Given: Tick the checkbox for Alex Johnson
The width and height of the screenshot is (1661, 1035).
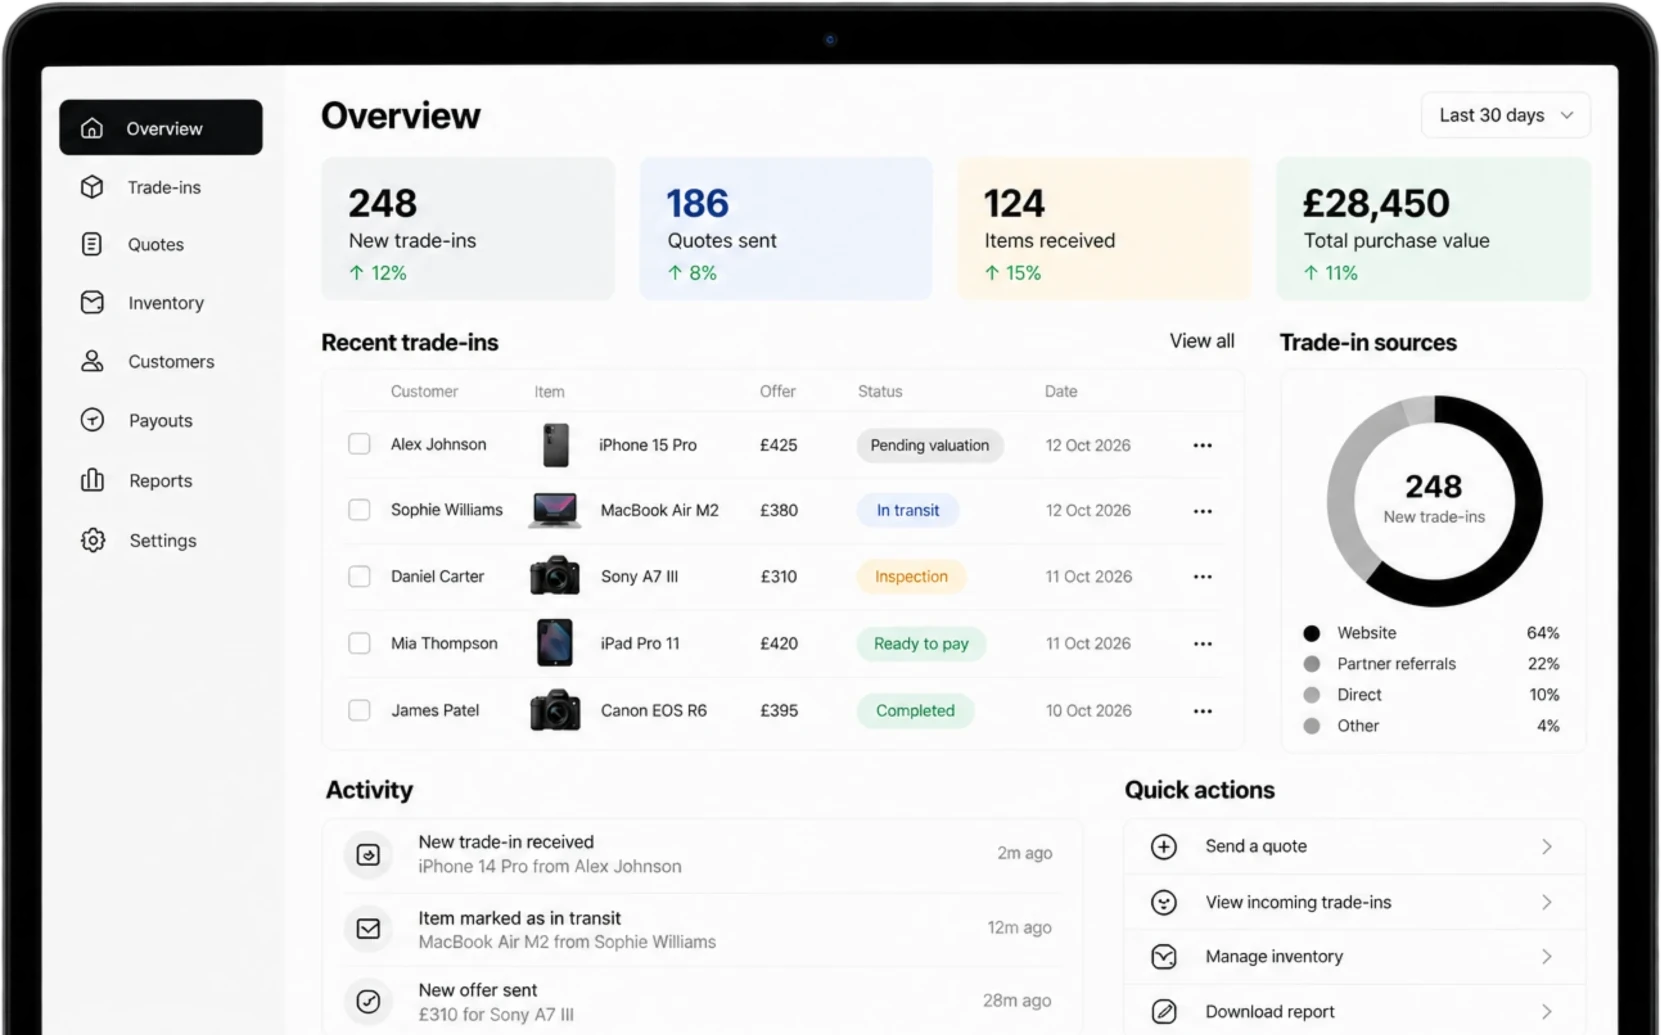Looking at the screenshot, I should (359, 444).
